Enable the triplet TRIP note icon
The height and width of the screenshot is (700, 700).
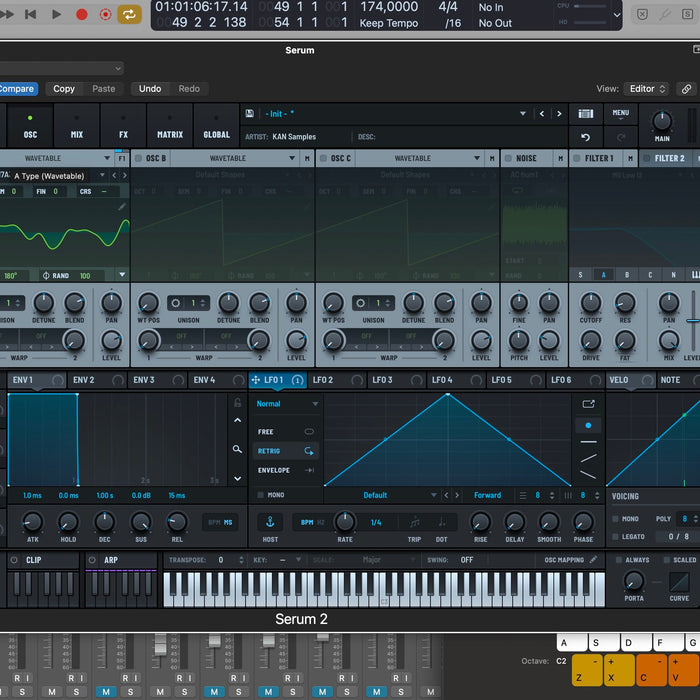click(x=414, y=522)
